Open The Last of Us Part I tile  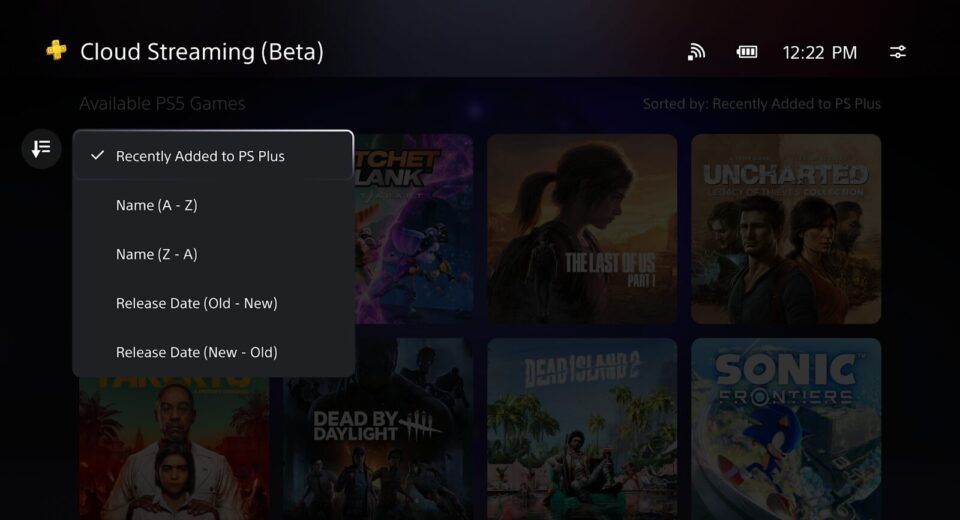582,229
